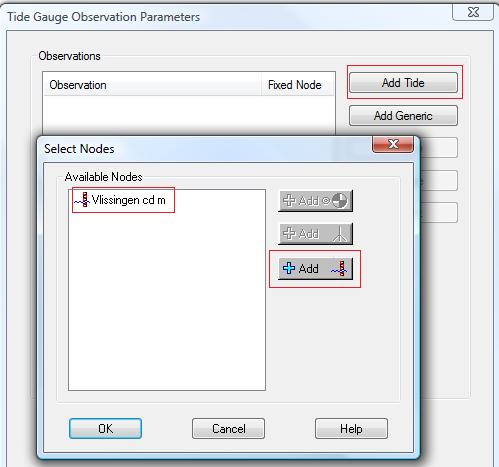
Task: Click the empty Observations list area
Action: pos(189,115)
